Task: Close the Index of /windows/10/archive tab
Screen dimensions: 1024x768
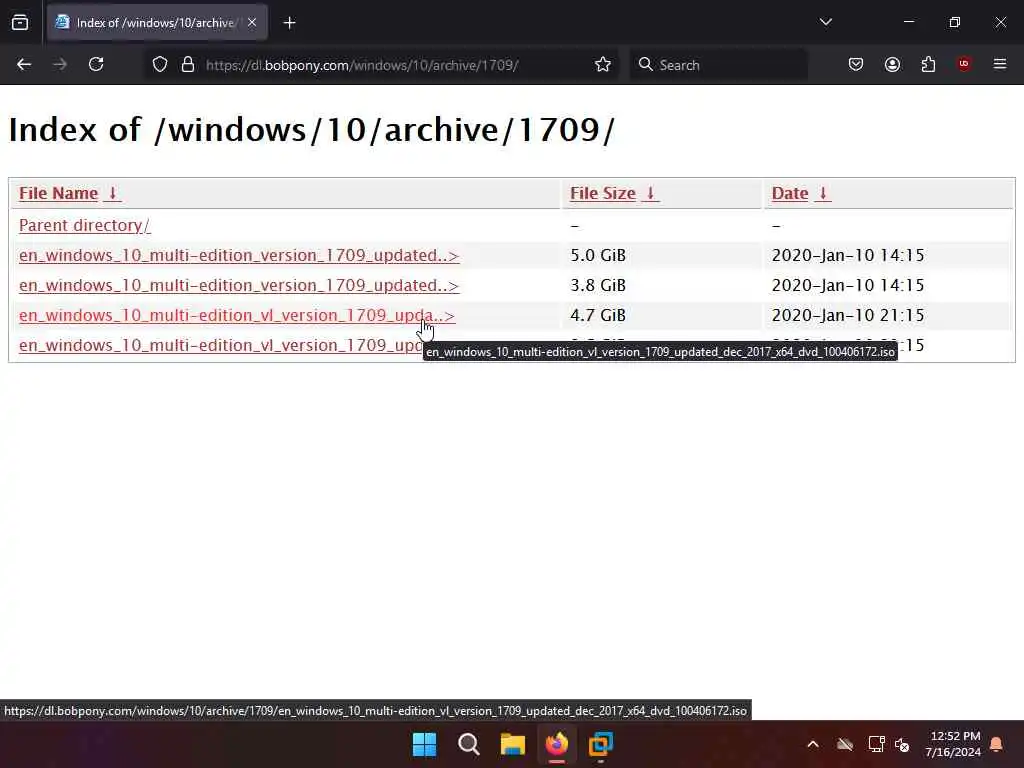Action: (x=252, y=23)
